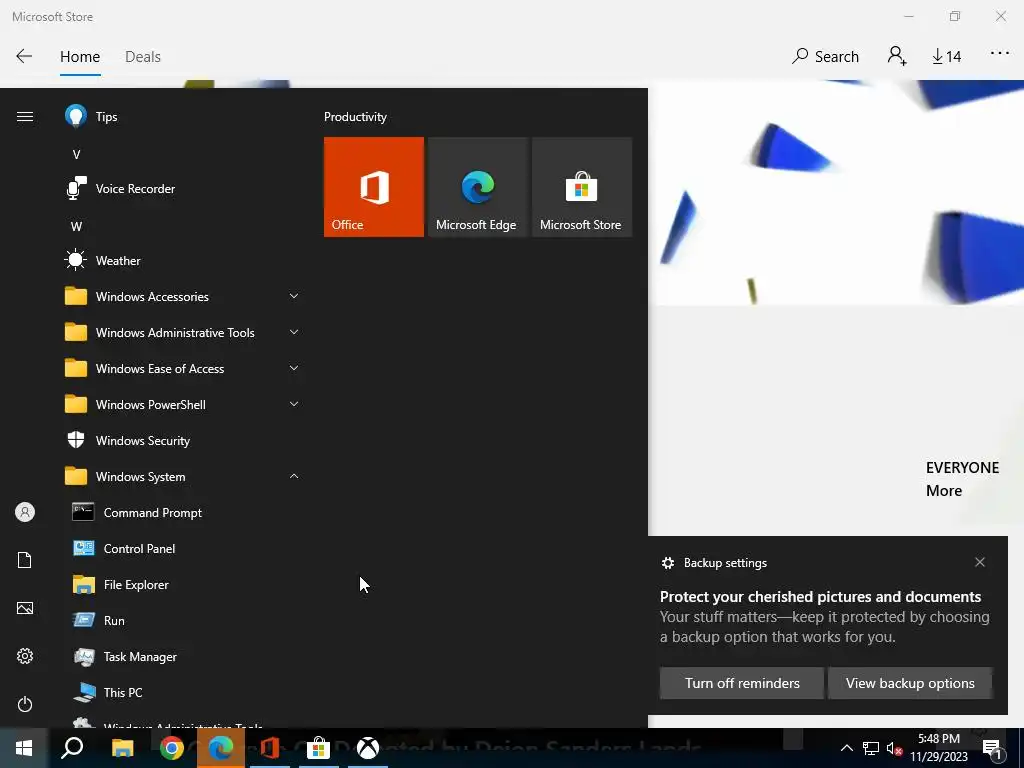
Task: Open the notification center icon
Action: pyautogui.click(x=993, y=748)
